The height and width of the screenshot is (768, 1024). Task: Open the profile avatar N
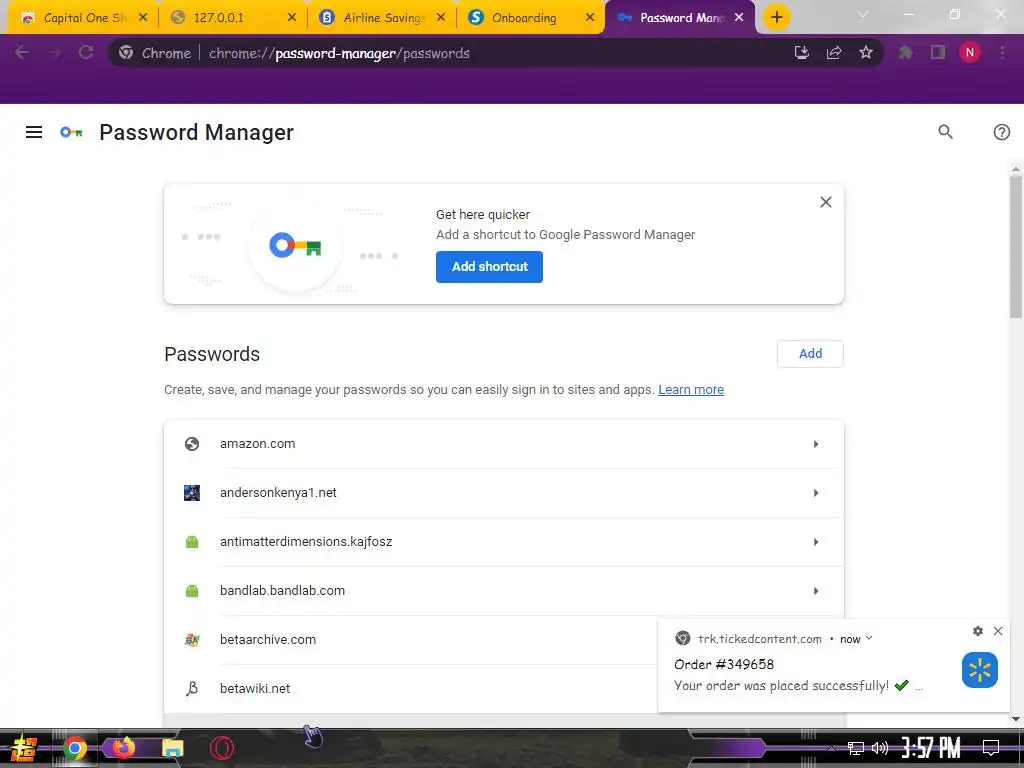tap(970, 53)
